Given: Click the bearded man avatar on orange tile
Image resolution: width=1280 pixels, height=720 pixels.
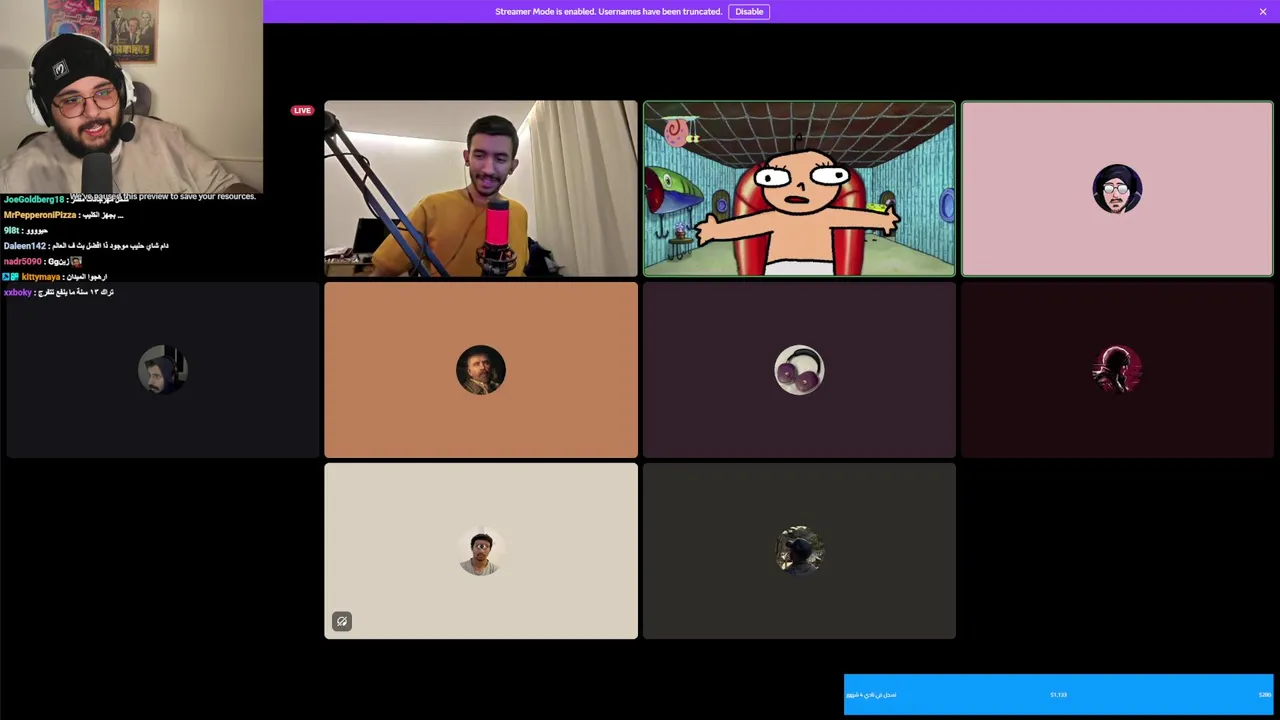Looking at the screenshot, I should coord(480,370).
